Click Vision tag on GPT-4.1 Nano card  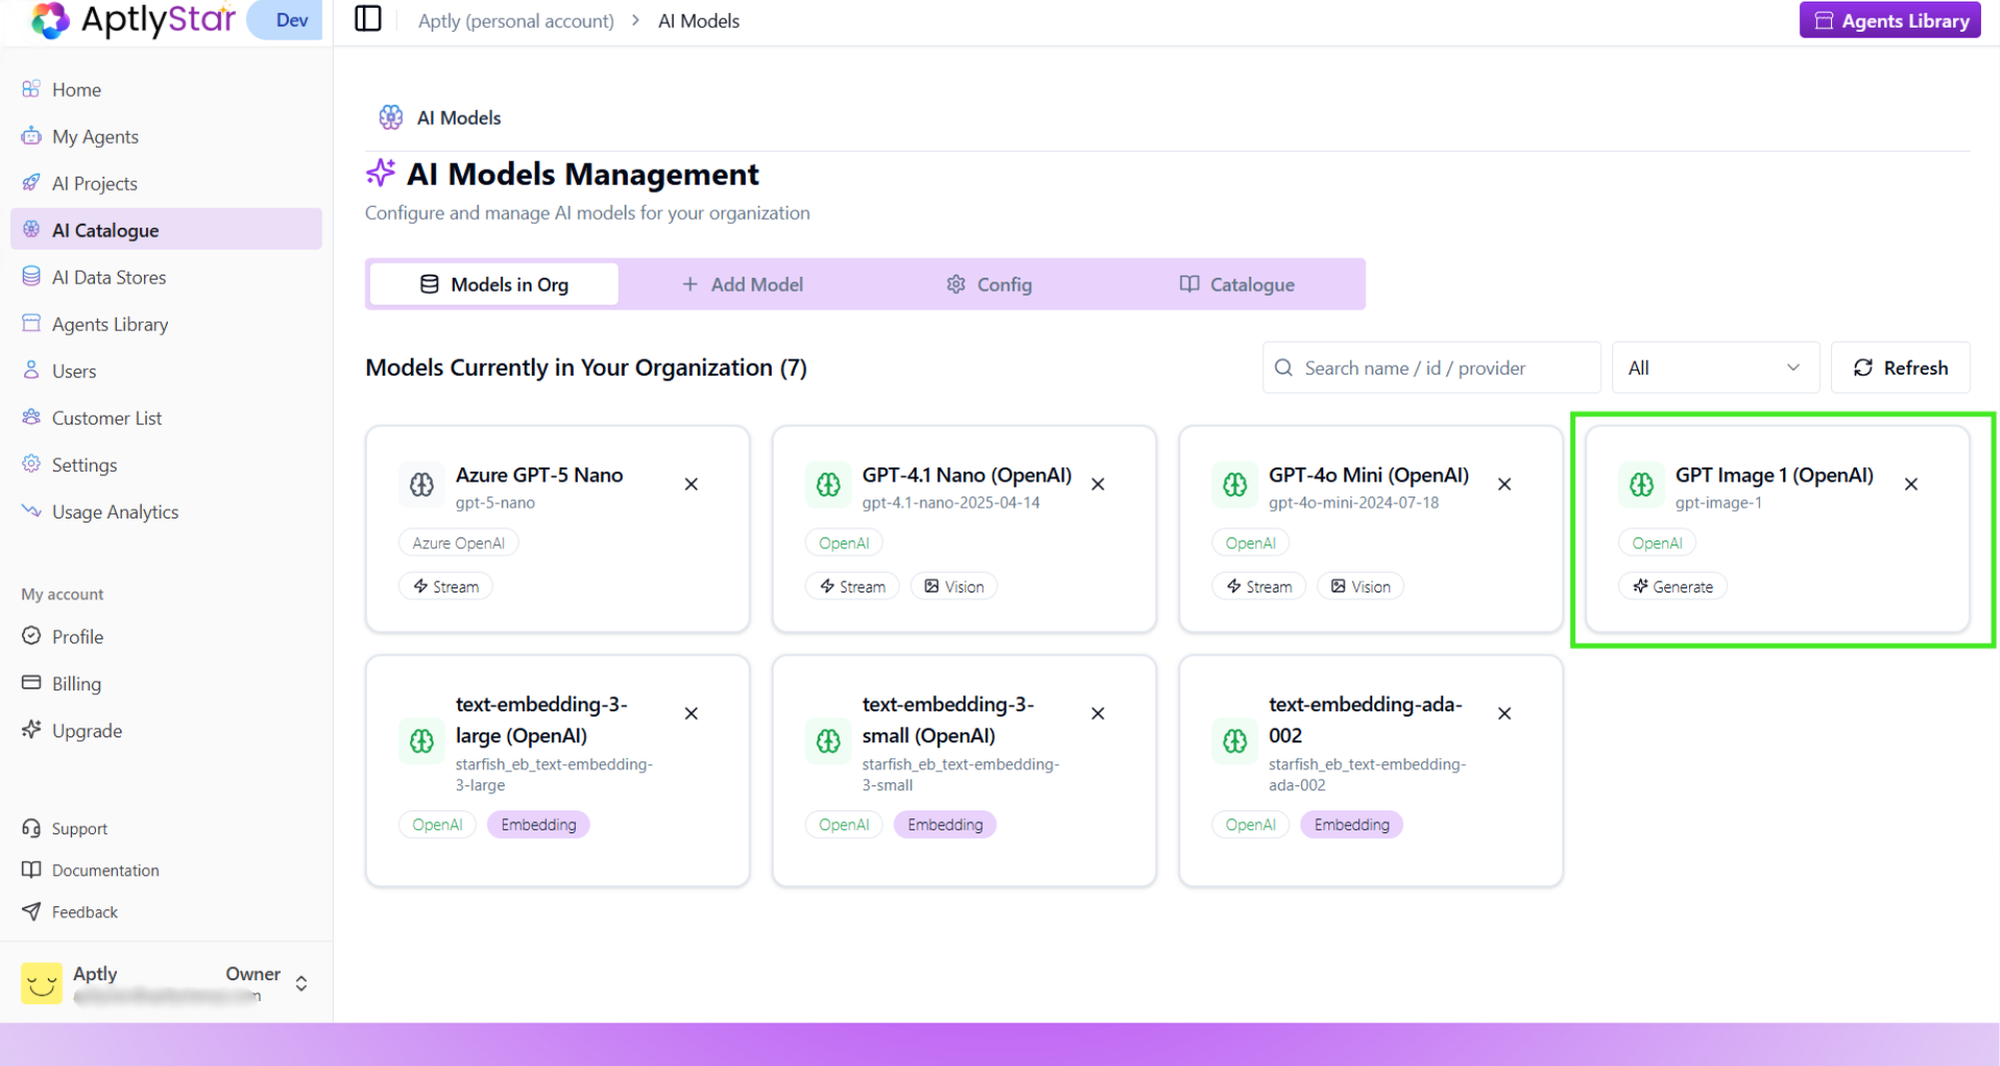(x=954, y=586)
